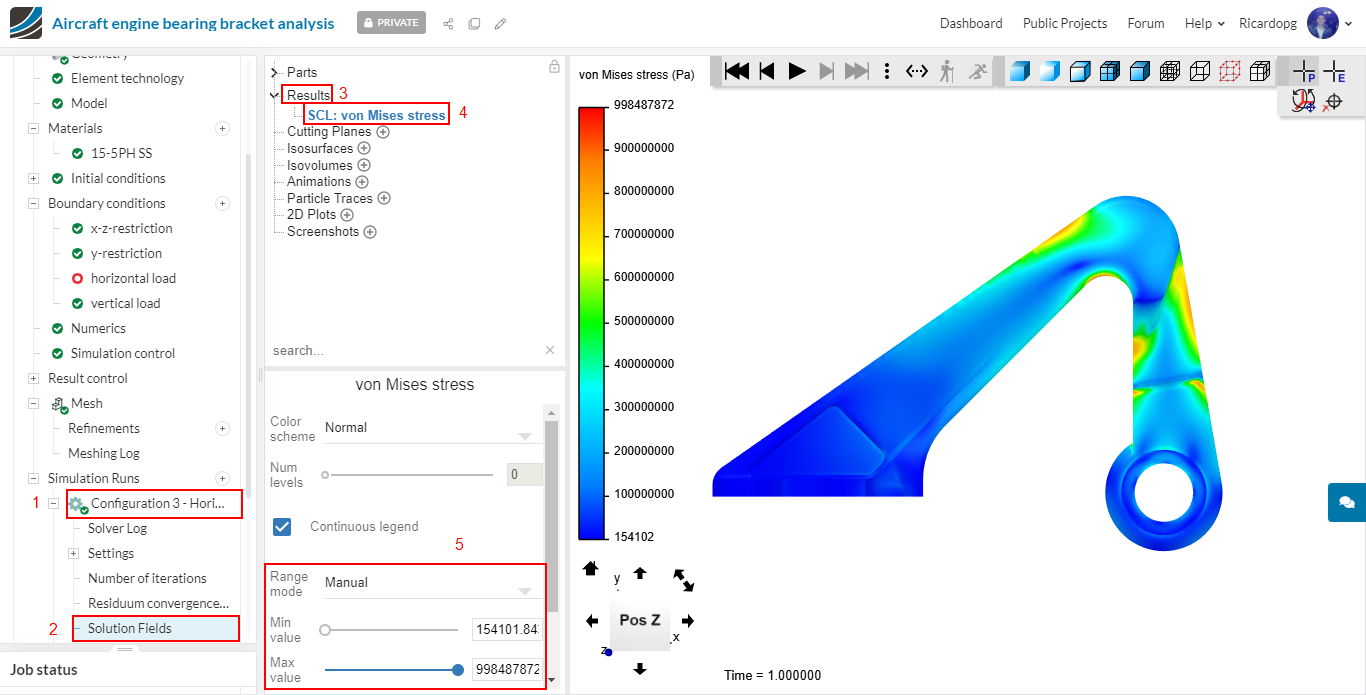Screen dimensions: 1366x695
Task: Click the bounce loop mode icon
Action: 917,71
